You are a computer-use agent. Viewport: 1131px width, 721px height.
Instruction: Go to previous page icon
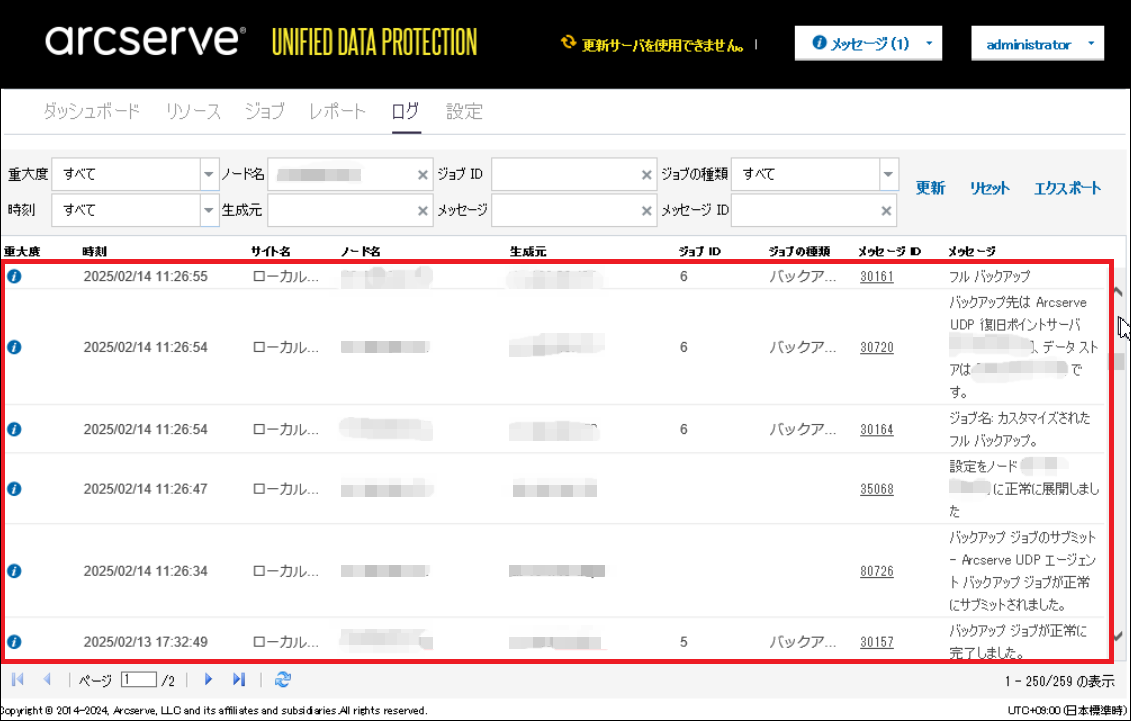tap(47, 679)
